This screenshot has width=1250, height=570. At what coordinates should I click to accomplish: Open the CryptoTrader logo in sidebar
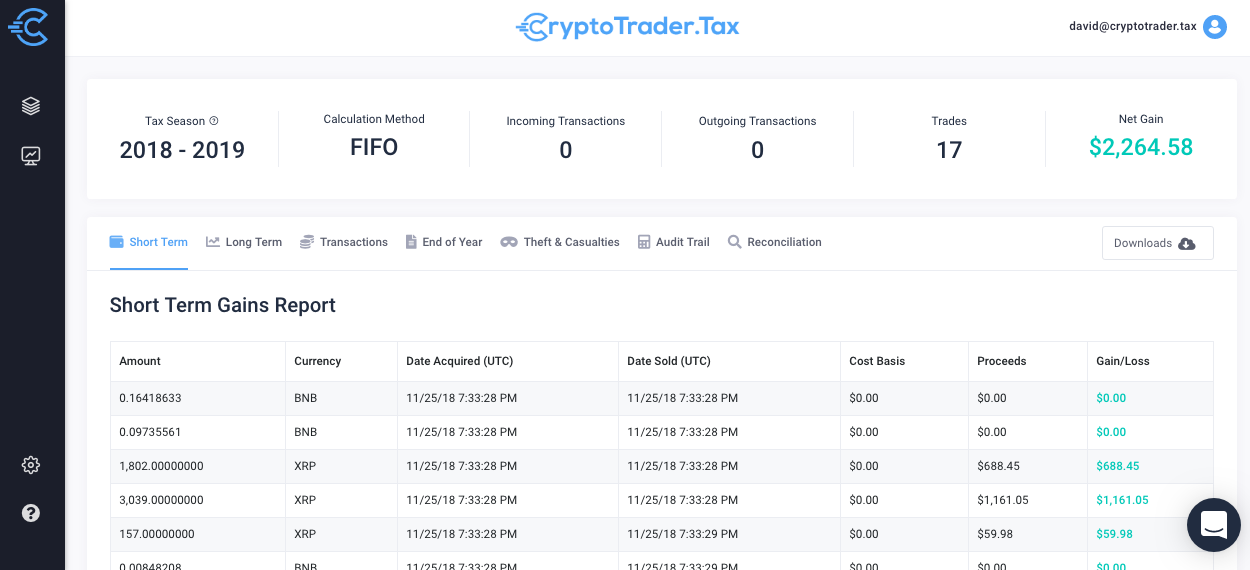pyautogui.click(x=28, y=27)
